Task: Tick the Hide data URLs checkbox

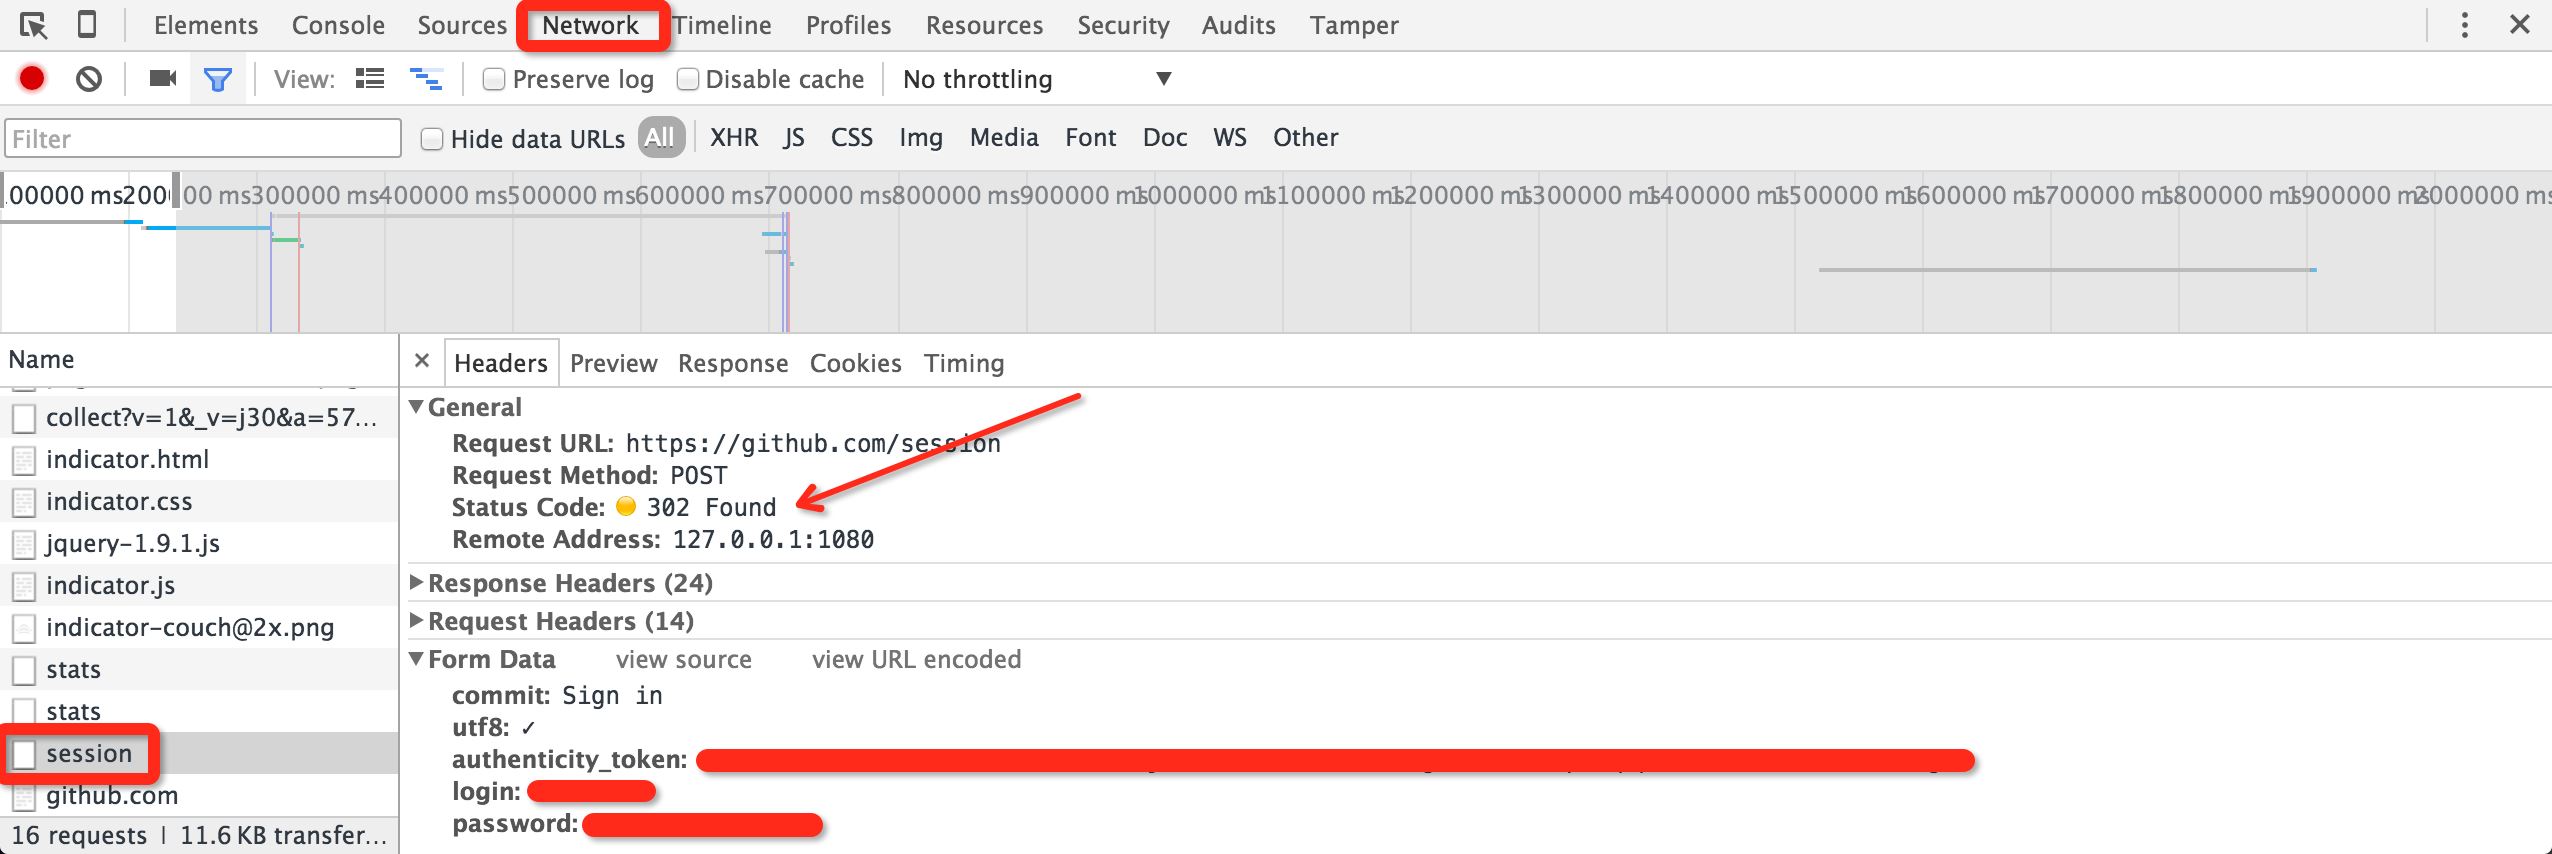Action: click(x=432, y=139)
